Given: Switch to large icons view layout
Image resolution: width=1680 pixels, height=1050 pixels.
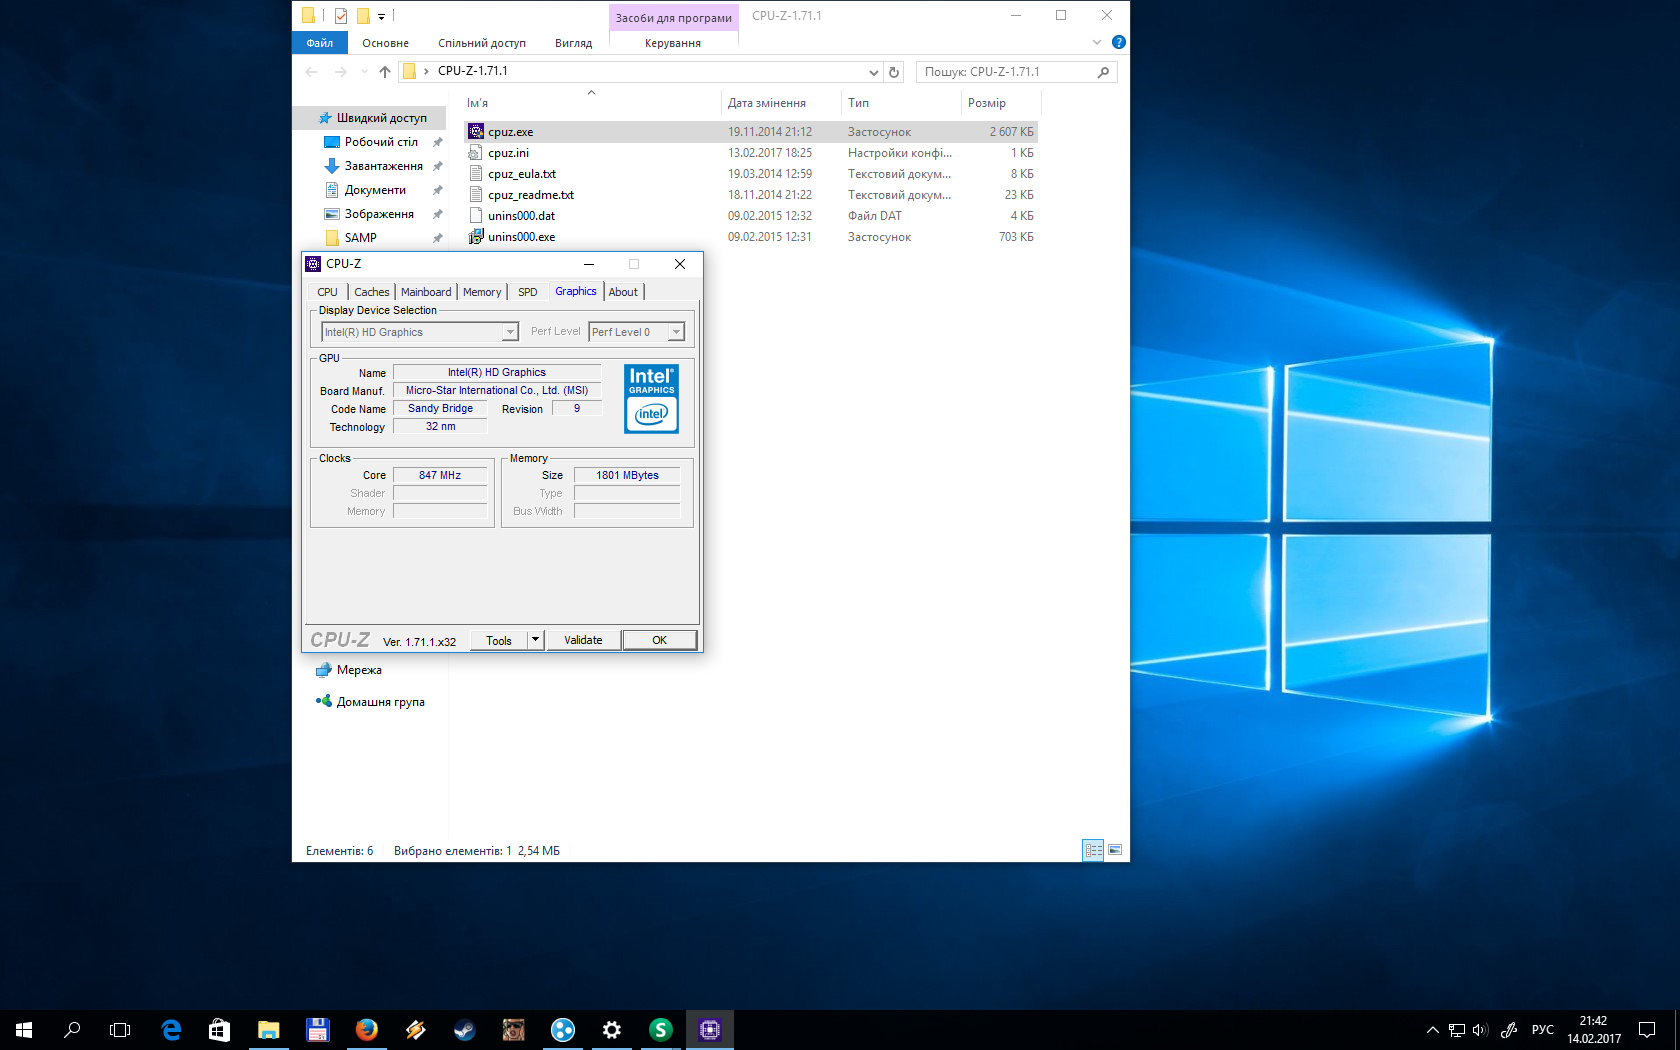Looking at the screenshot, I should (1115, 850).
